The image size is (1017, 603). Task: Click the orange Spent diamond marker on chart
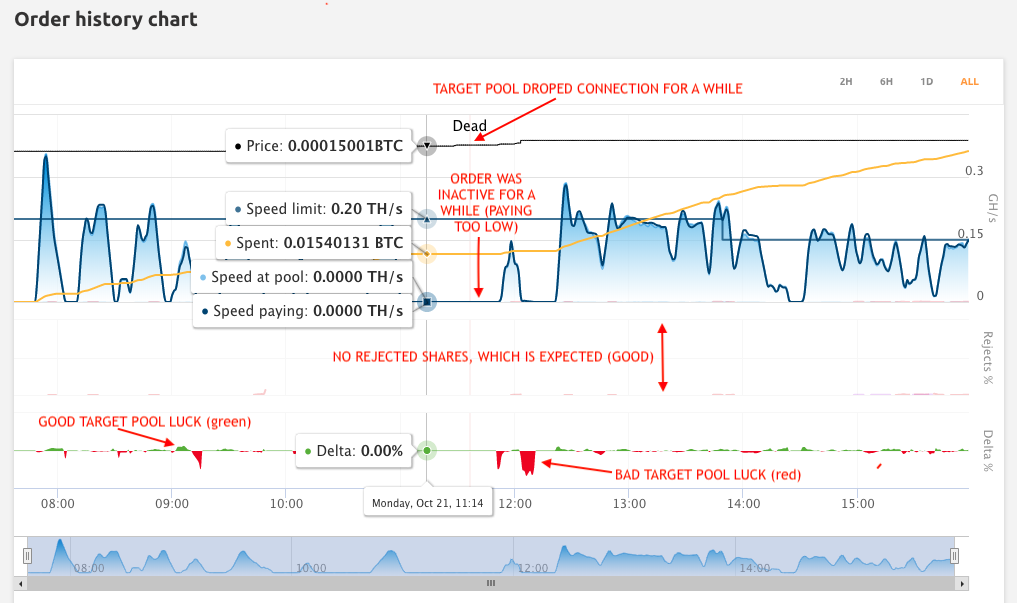click(x=427, y=254)
